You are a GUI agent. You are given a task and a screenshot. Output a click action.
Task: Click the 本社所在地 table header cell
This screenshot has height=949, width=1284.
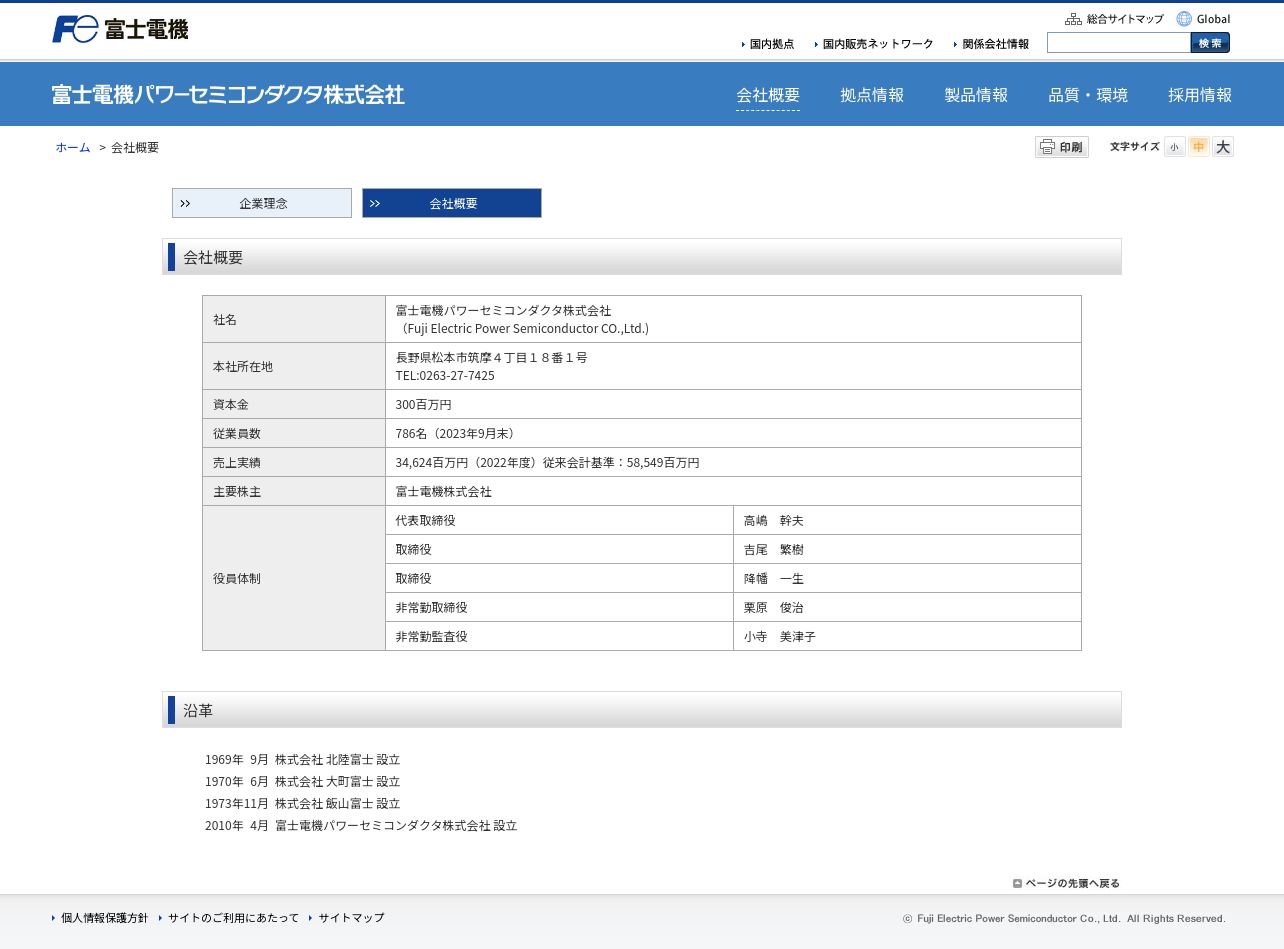click(x=294, y=366)
